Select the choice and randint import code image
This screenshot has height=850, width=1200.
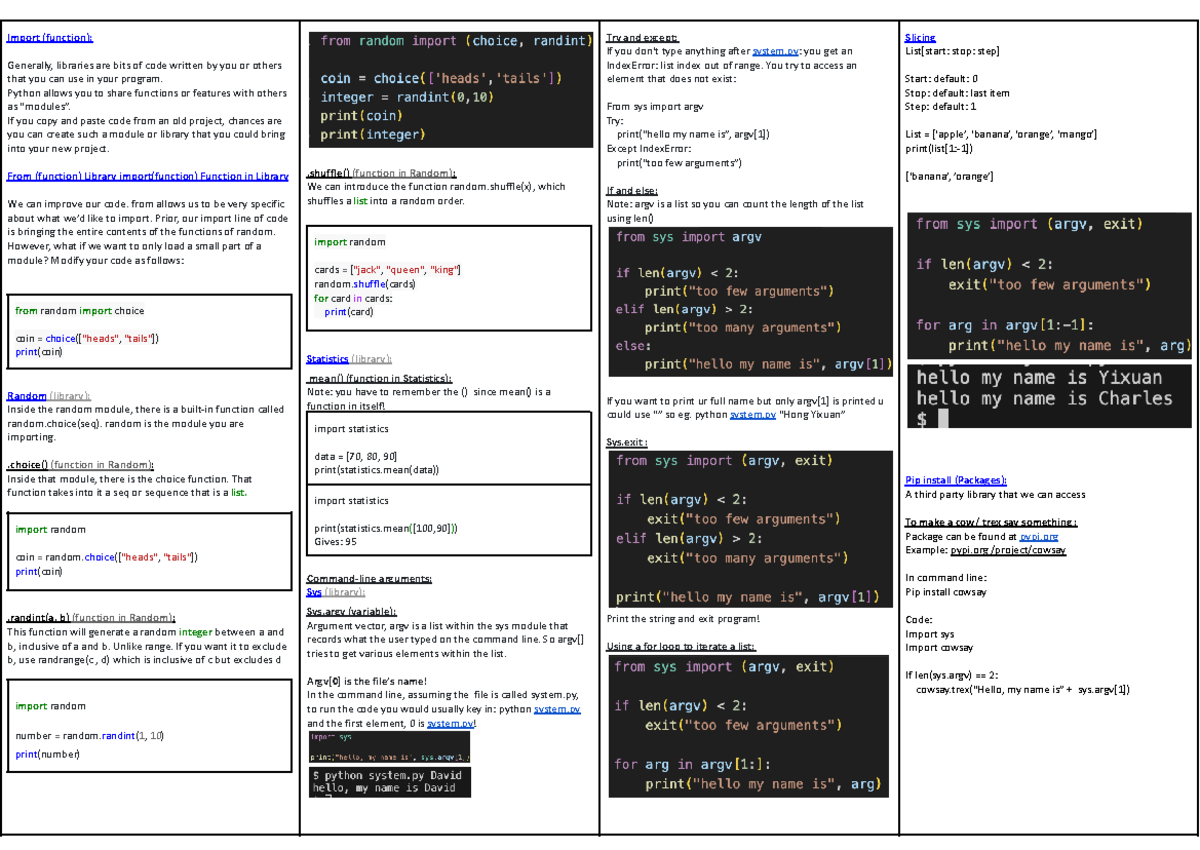click(449, 88)
